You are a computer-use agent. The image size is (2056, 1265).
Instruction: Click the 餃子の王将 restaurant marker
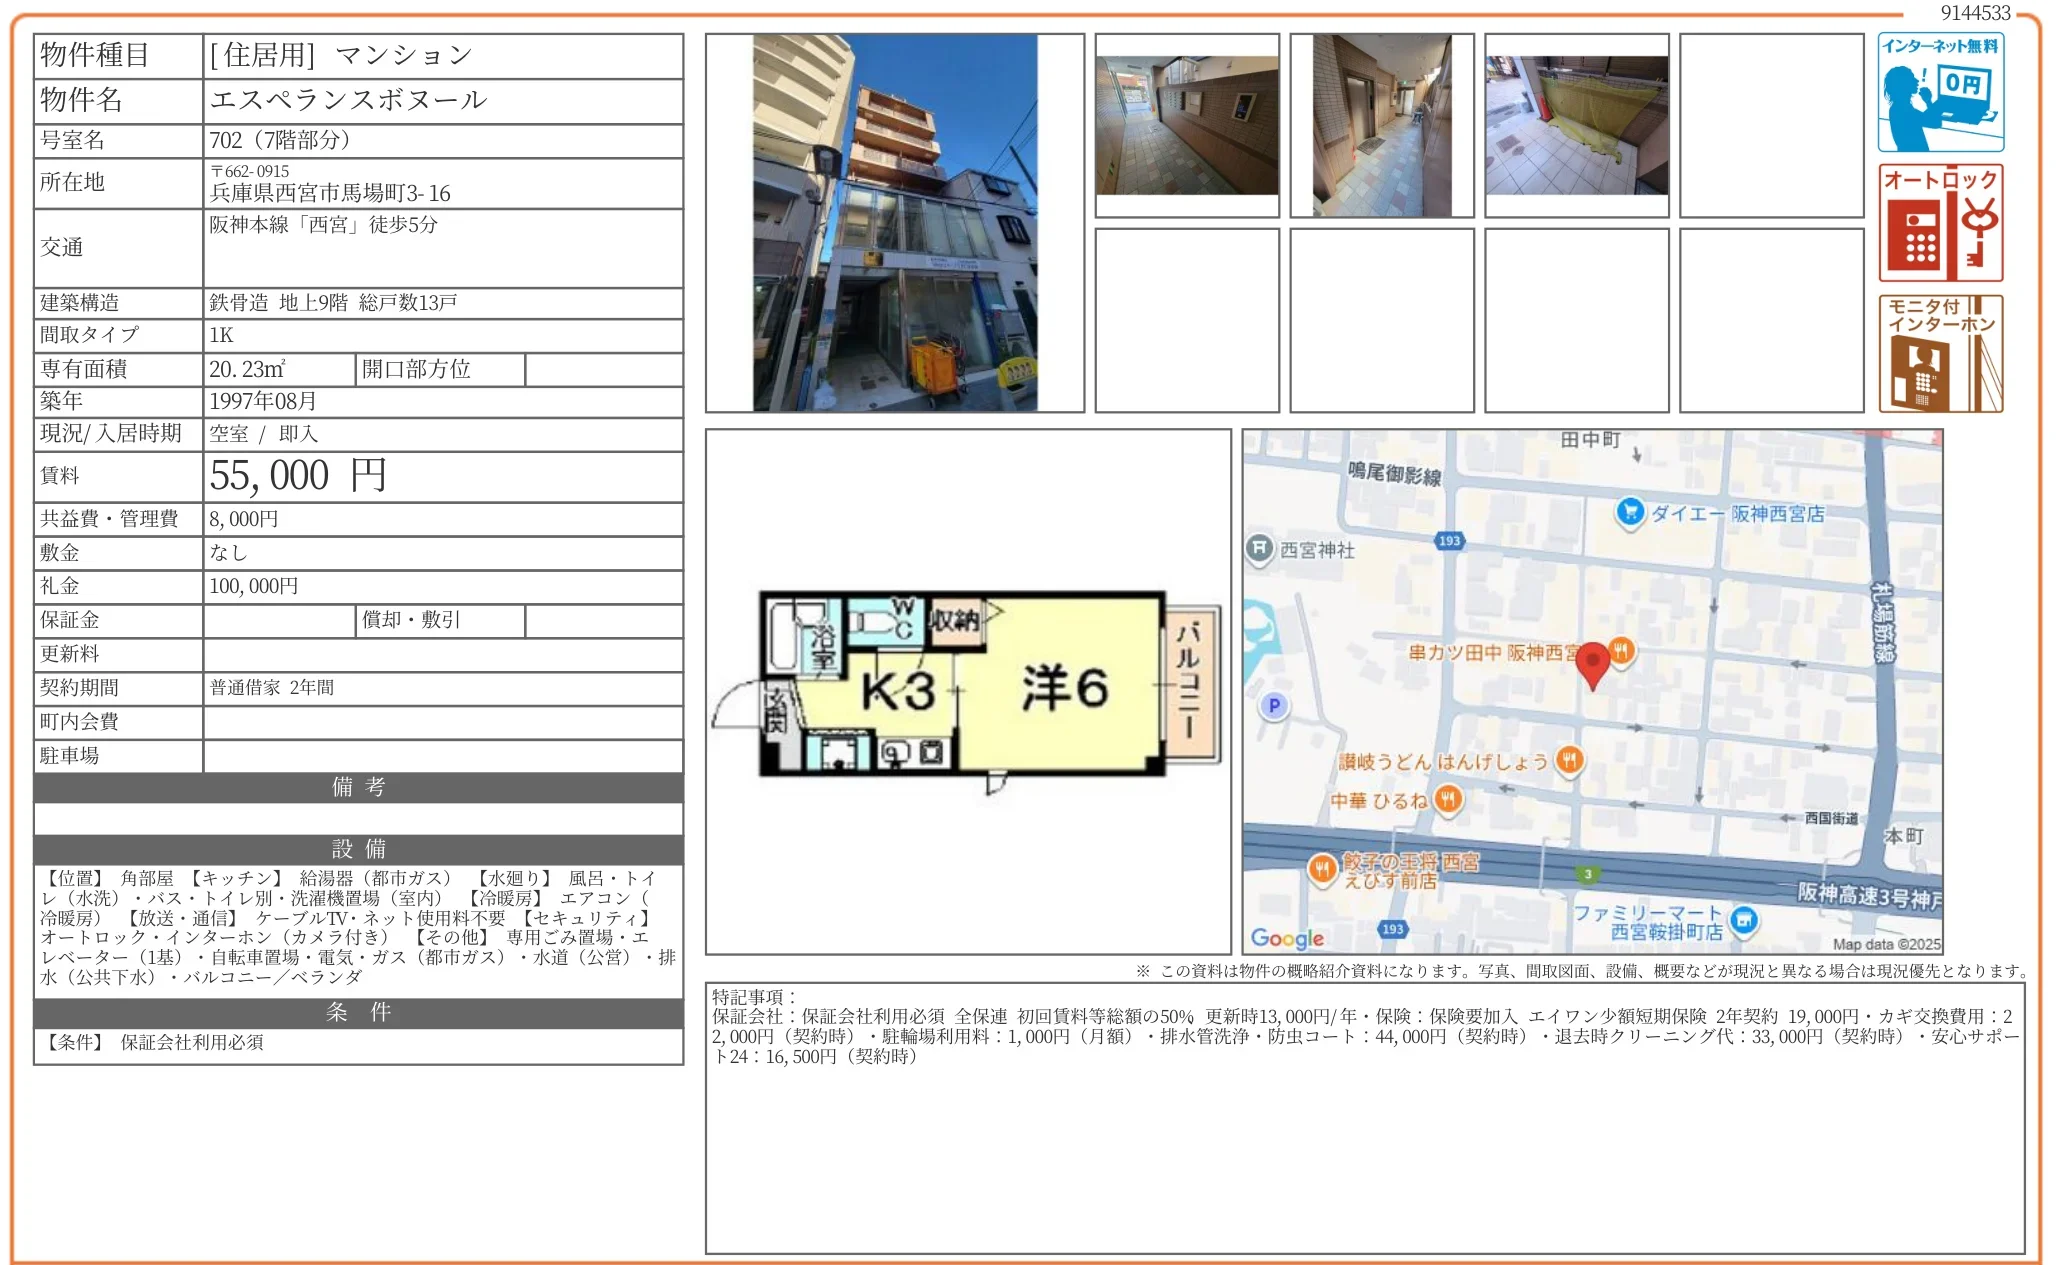click(1322, 868)
